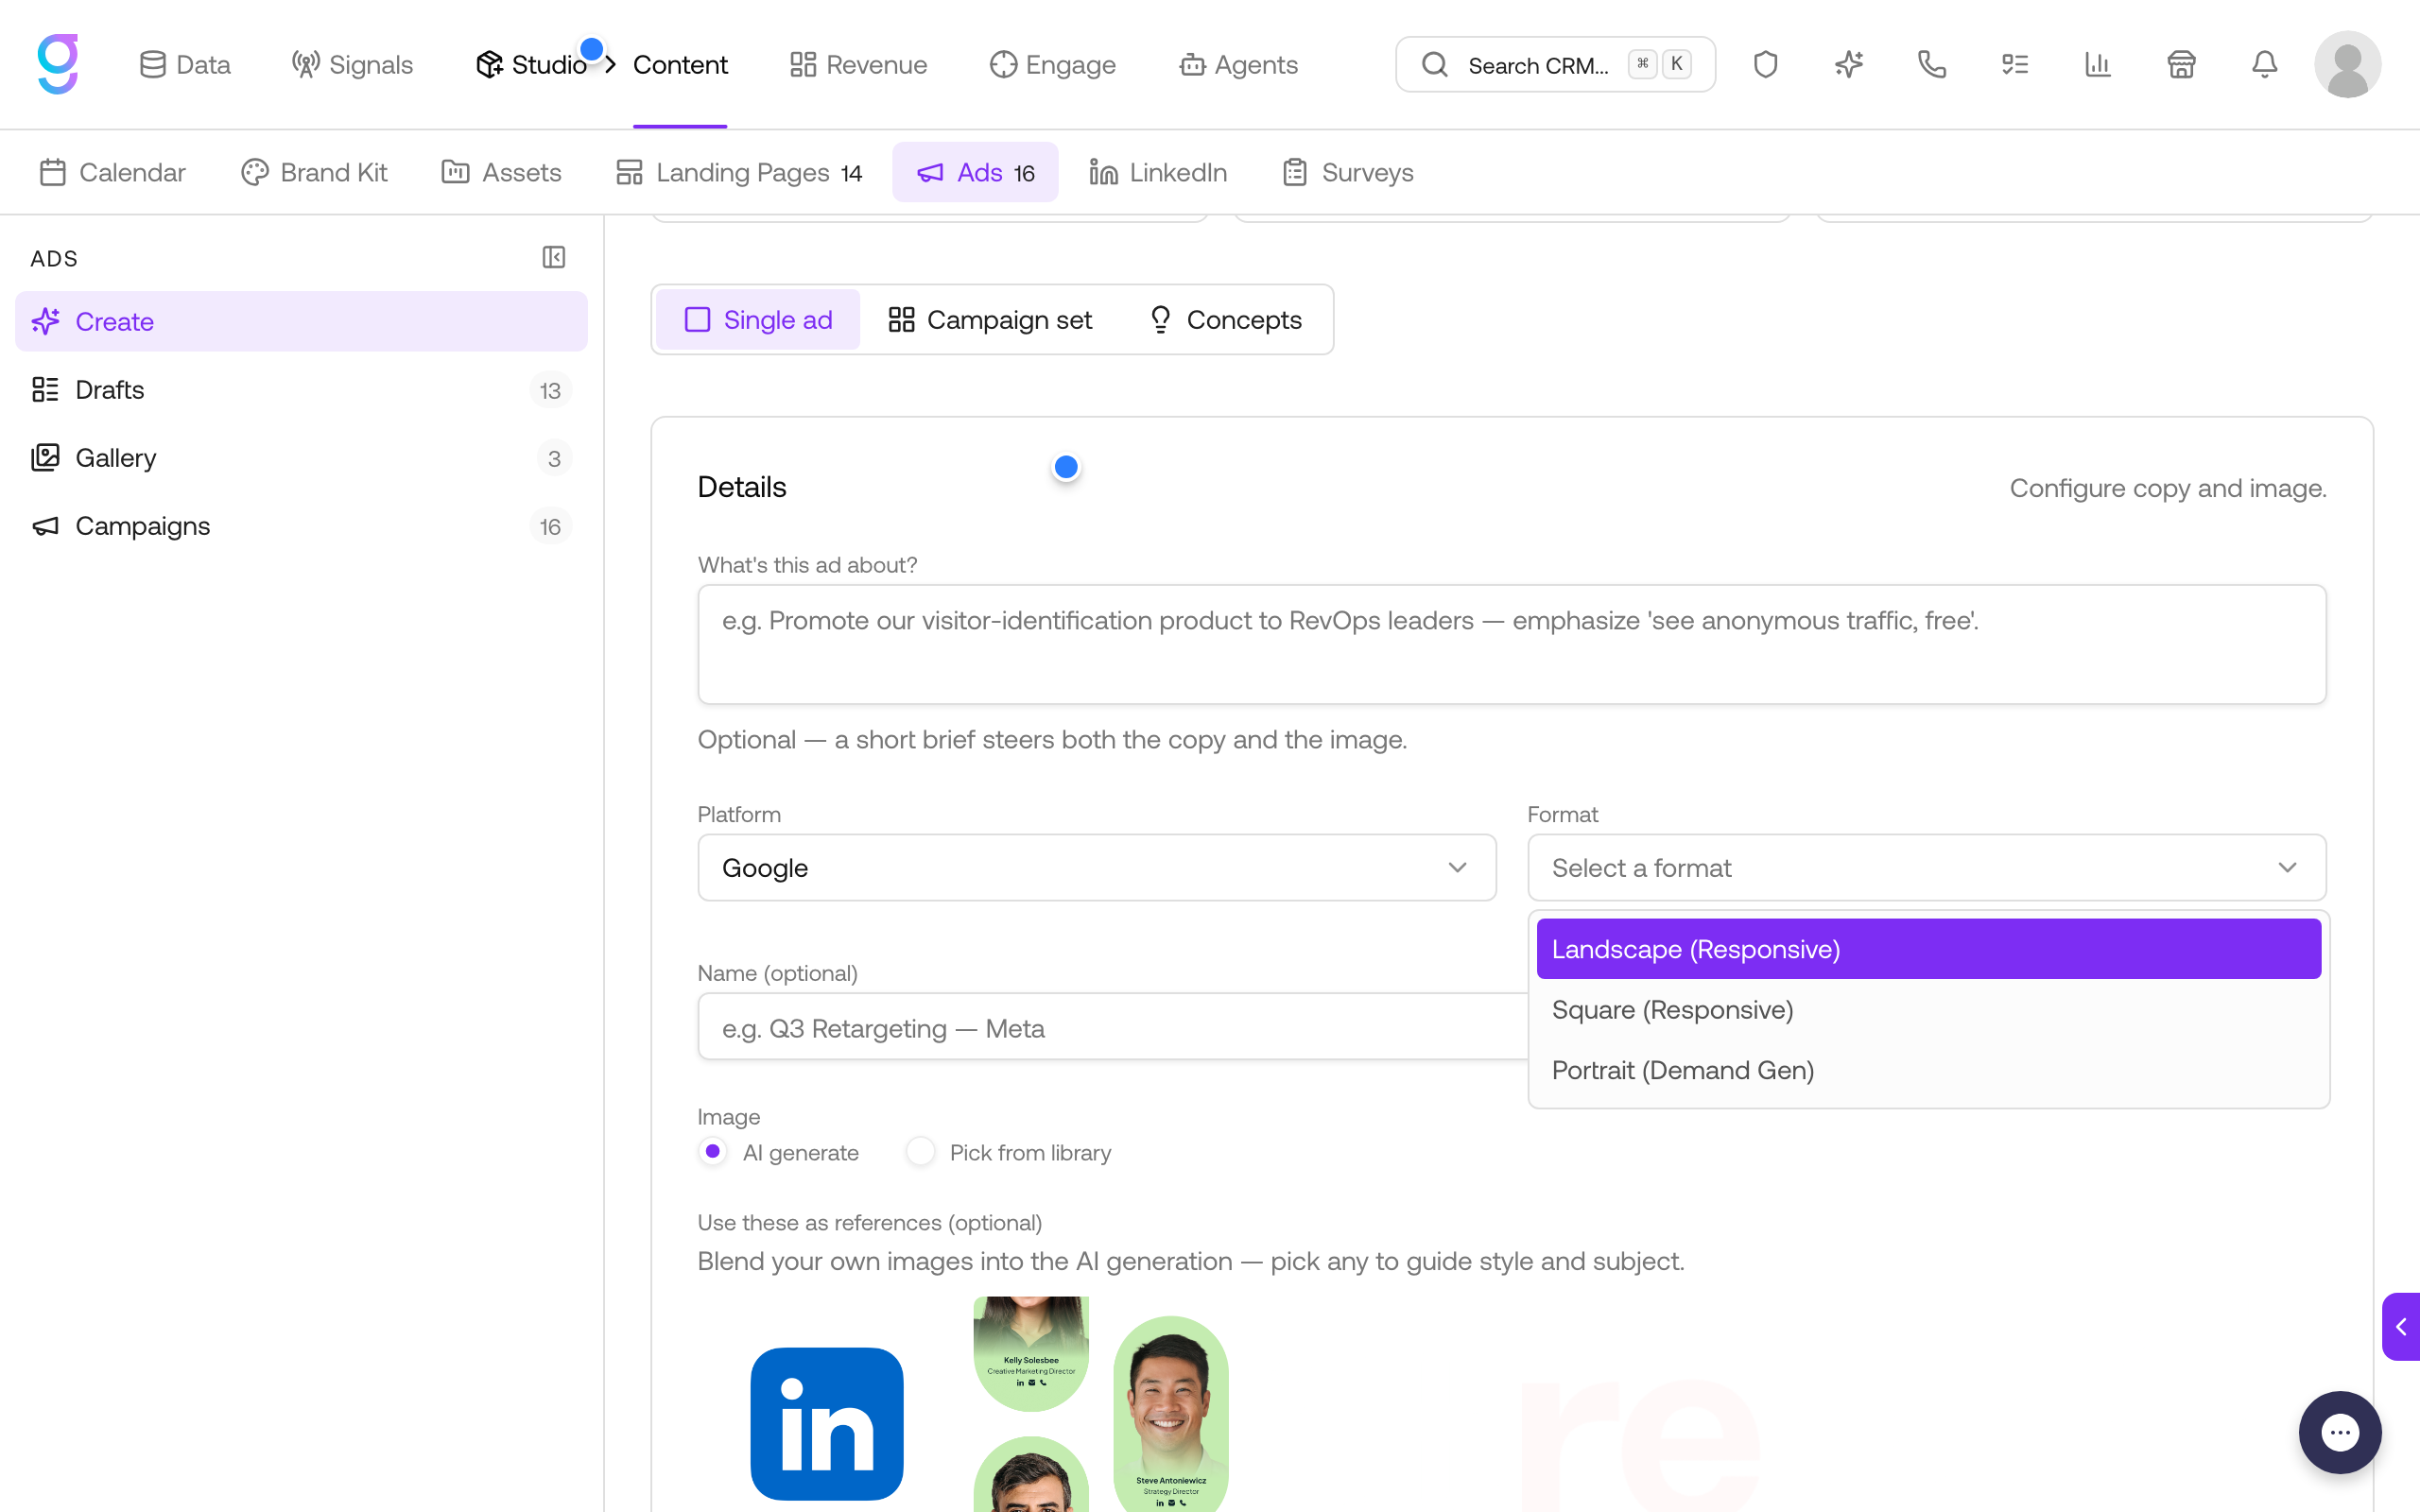Collapse the Ads sidebar panel
Viewport: 2420px width, 1512px height.
coord(553,258)
